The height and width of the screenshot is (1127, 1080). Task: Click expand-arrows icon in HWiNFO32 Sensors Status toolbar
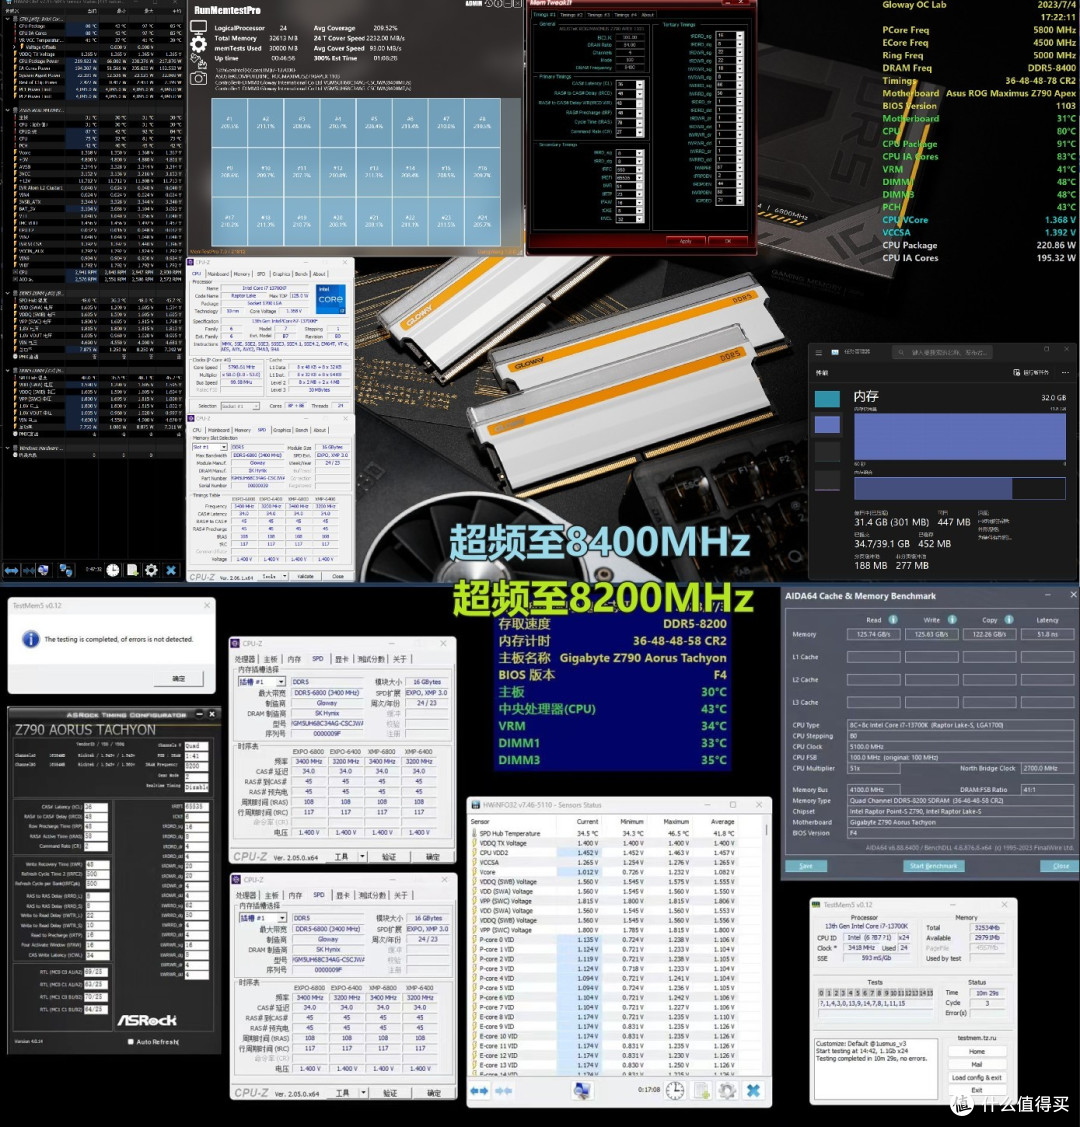(479, 1090)
